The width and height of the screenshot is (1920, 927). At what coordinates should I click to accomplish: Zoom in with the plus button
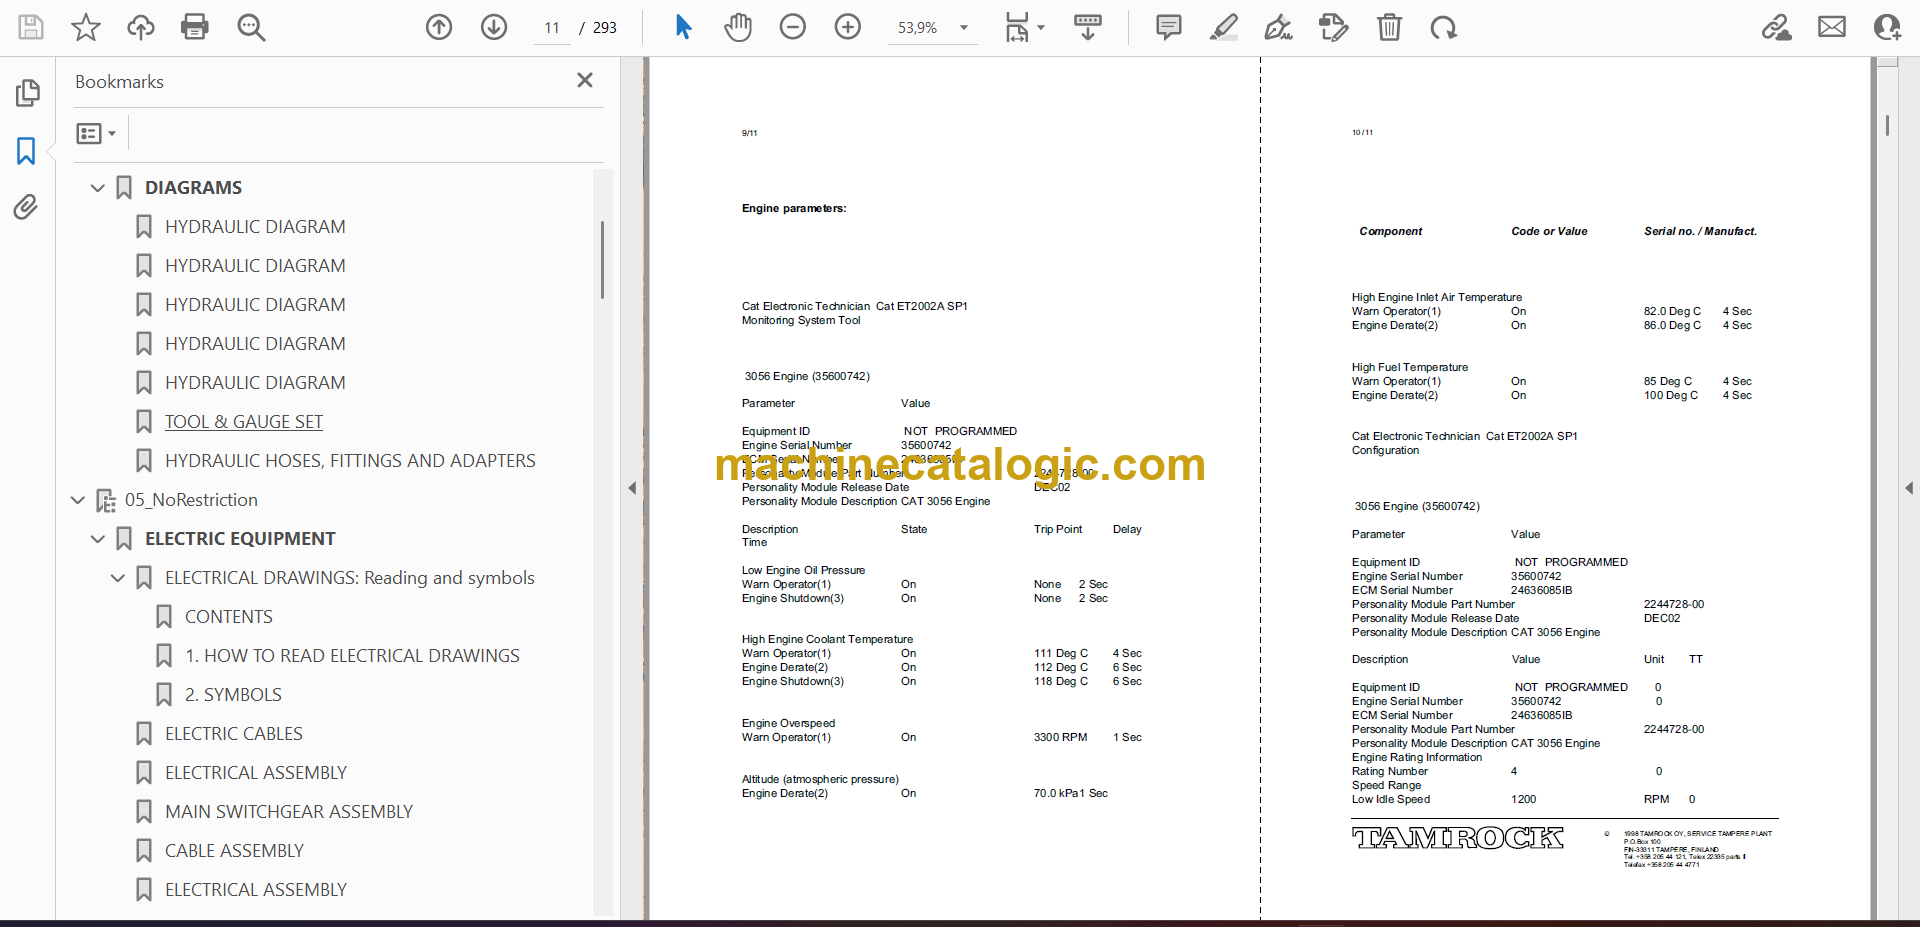point(848,27)
